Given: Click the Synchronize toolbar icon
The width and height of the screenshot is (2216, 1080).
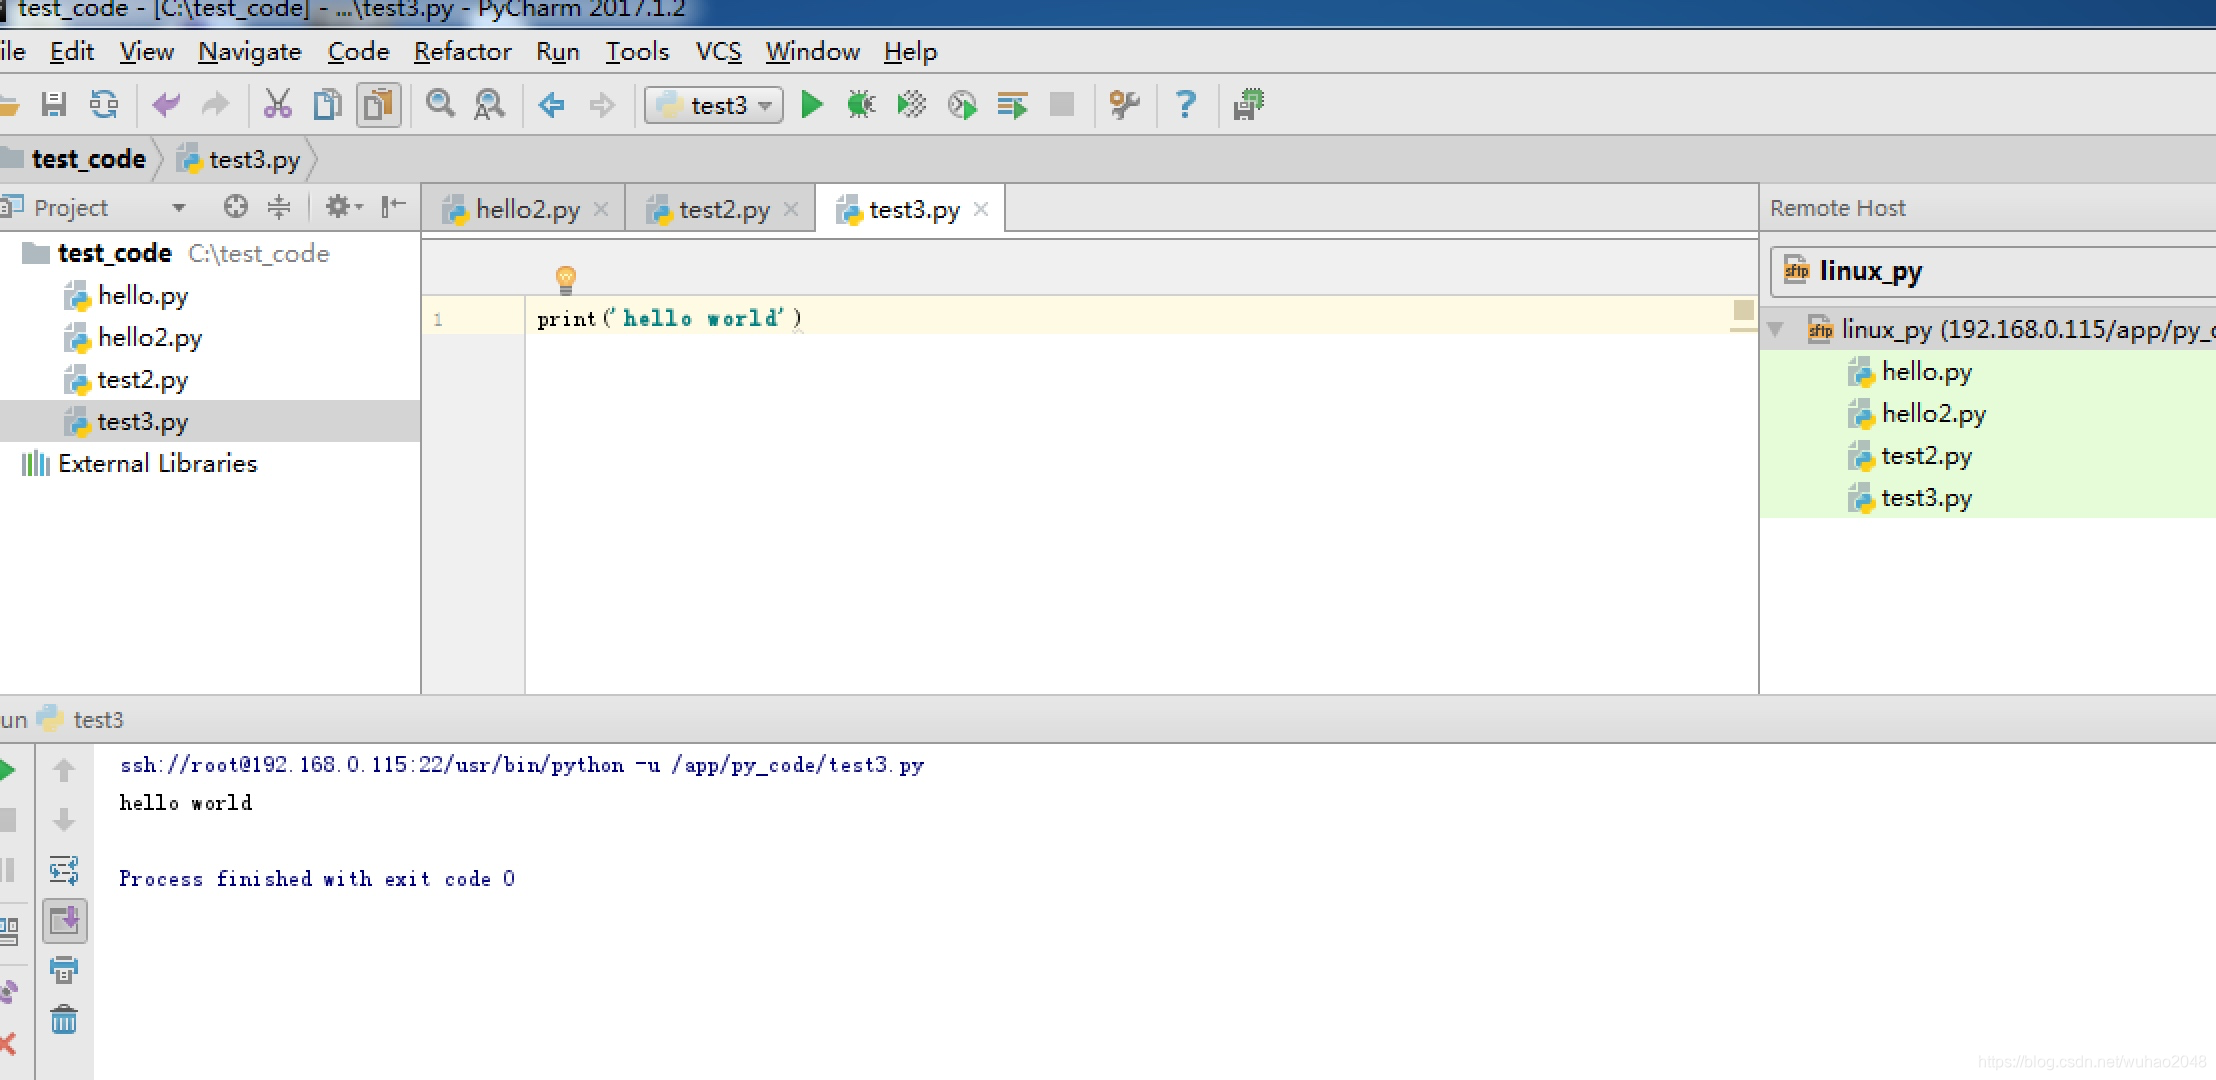Looking at the screenshot, I should pos(104,104).
